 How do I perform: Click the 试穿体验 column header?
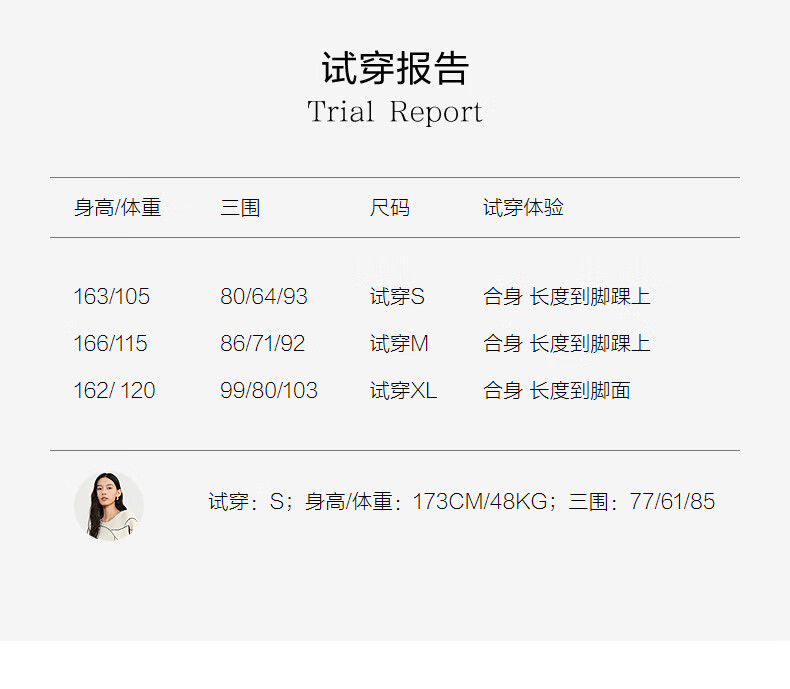(523, 208)
